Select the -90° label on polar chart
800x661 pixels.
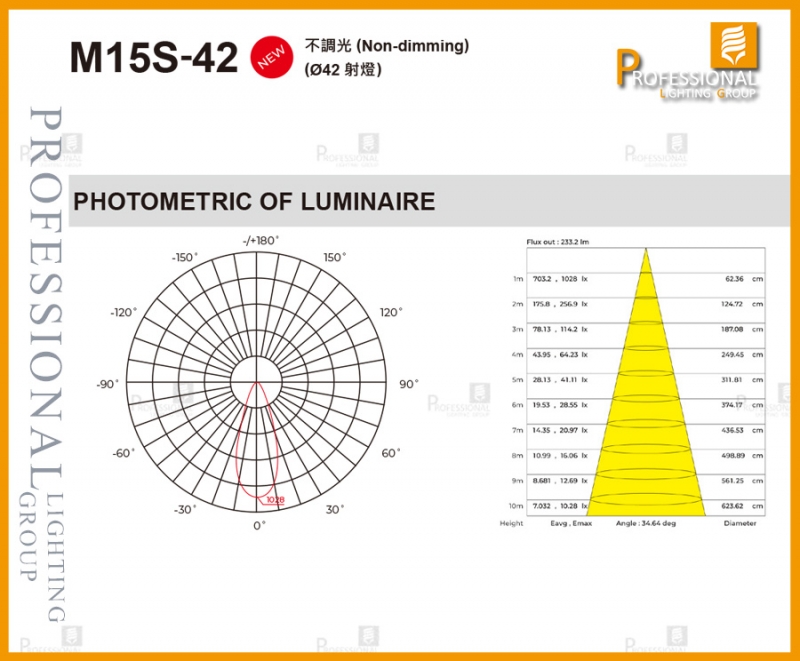(x=108, y=384)
